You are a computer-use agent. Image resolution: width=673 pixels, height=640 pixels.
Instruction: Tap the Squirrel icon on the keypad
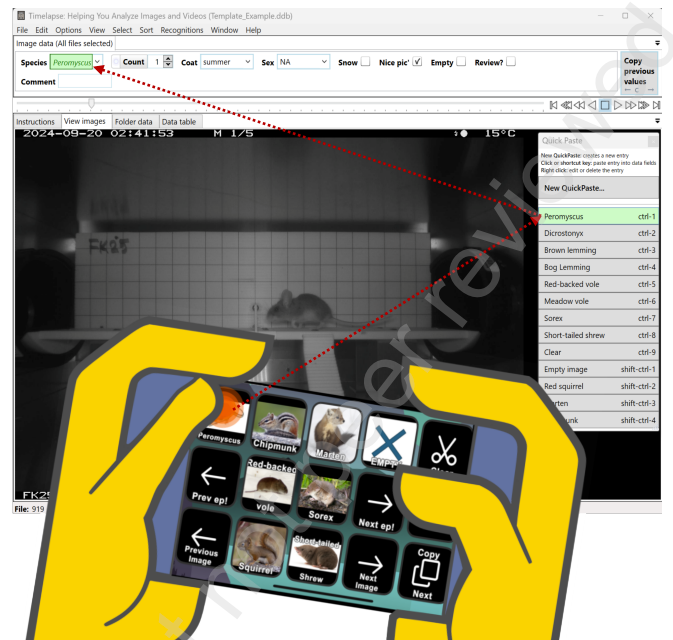(261, 548)
